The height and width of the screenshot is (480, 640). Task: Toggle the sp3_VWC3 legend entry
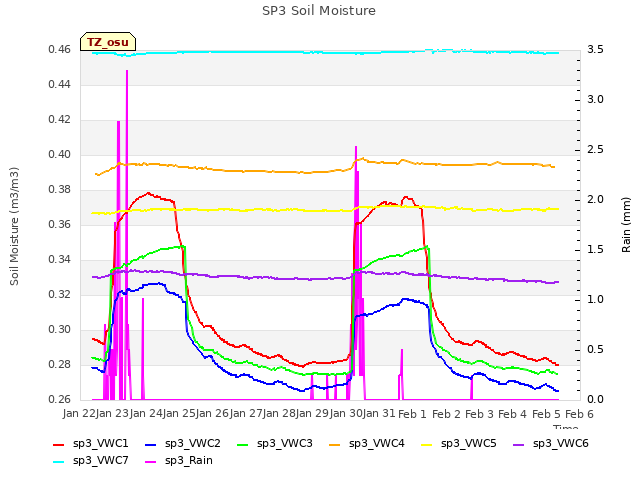275,444
